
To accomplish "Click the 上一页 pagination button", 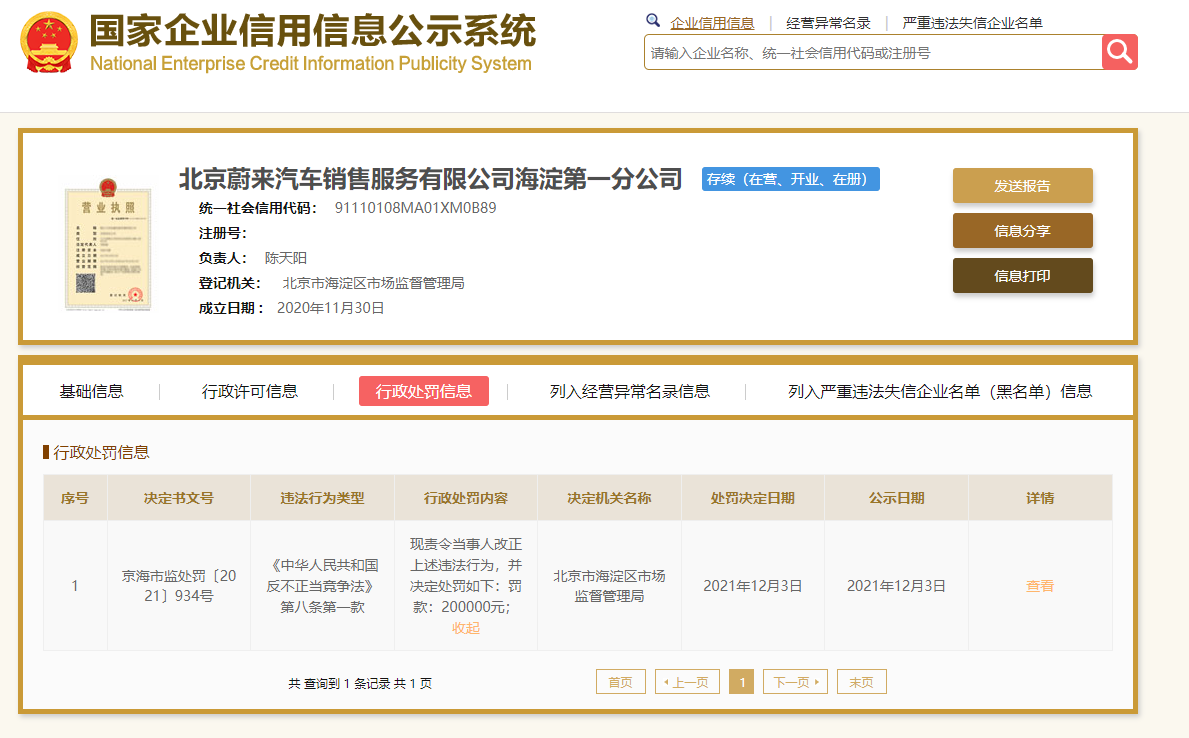I will (x=687, y=682).
